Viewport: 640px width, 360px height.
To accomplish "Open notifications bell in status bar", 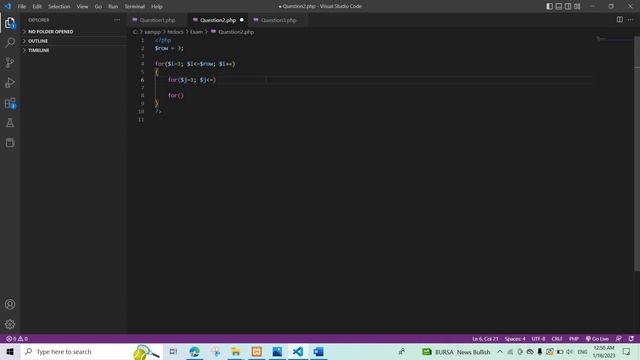I will pos(631,339).
